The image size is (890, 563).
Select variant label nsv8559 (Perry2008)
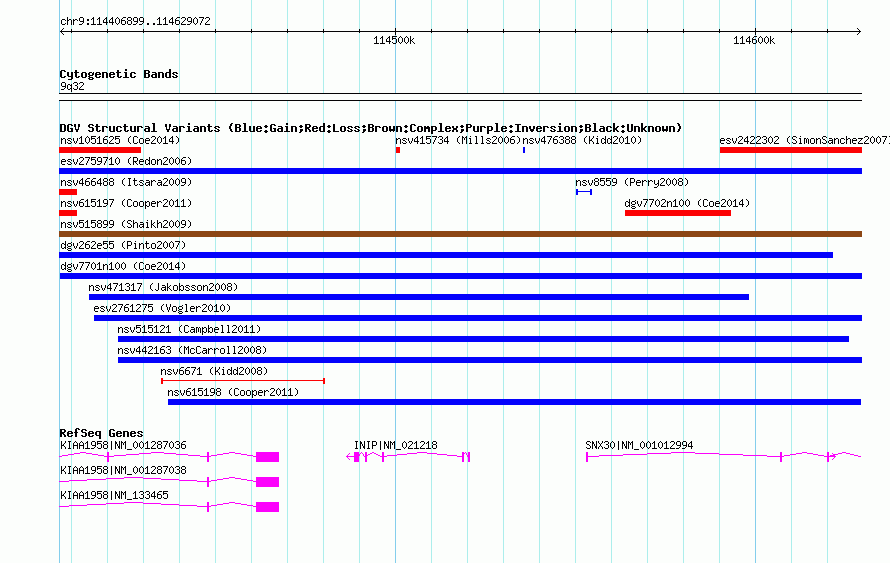pos(632,182)
